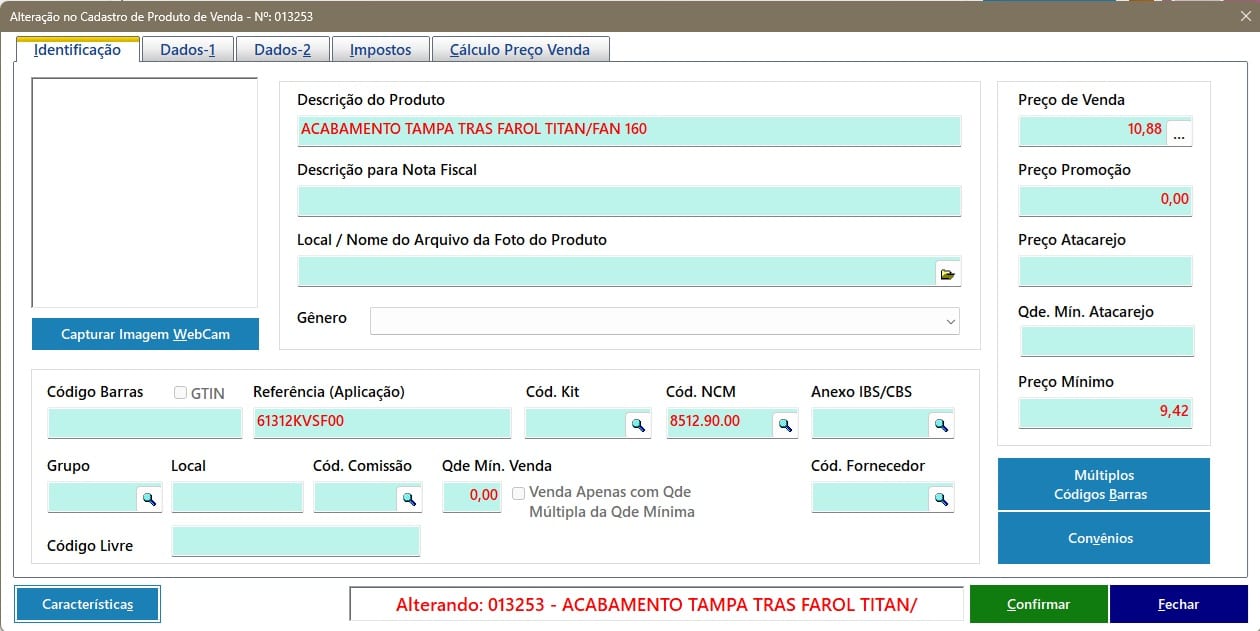The image size is (1260, 631).
Task: Click the Preço de Venda value field
Action: tap(1092, 130)
